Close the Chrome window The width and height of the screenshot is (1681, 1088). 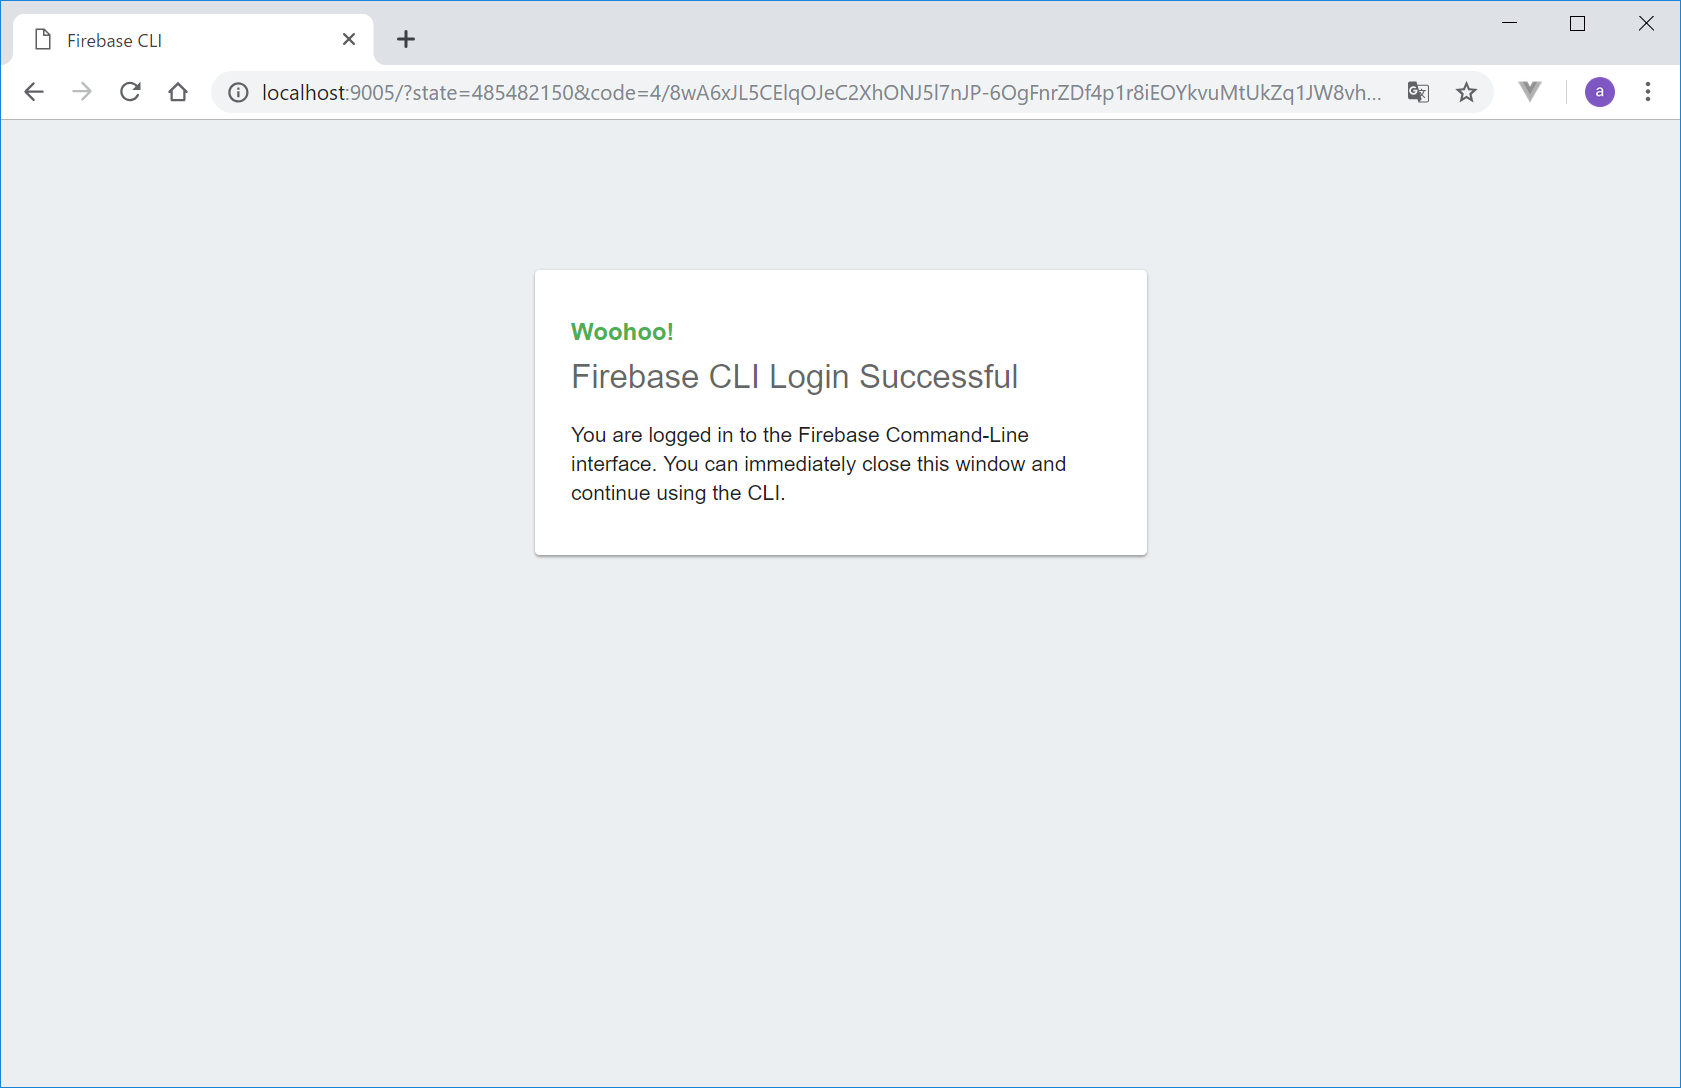pos(1646,23)
